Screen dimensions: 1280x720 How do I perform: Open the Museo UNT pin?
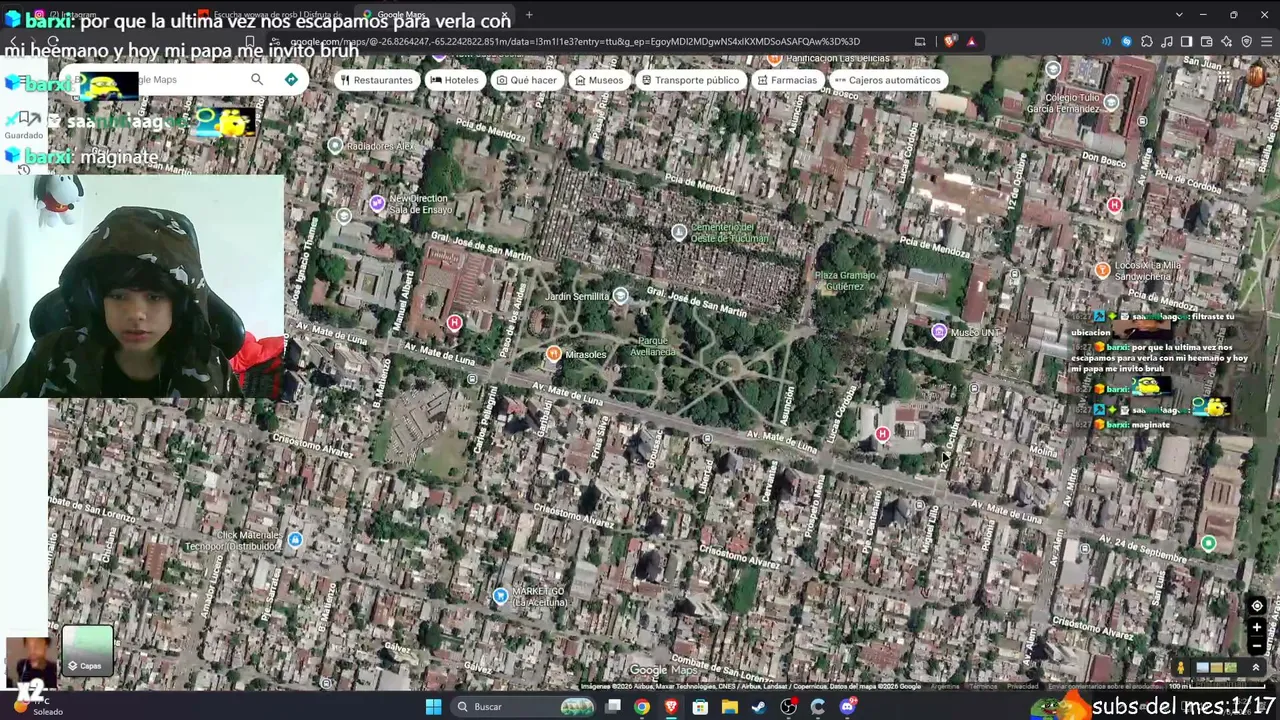click(939, 332)
